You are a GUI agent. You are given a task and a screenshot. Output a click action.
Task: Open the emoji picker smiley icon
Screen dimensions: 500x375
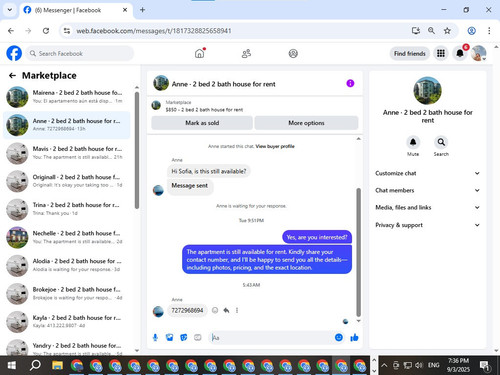coord(339,338)
